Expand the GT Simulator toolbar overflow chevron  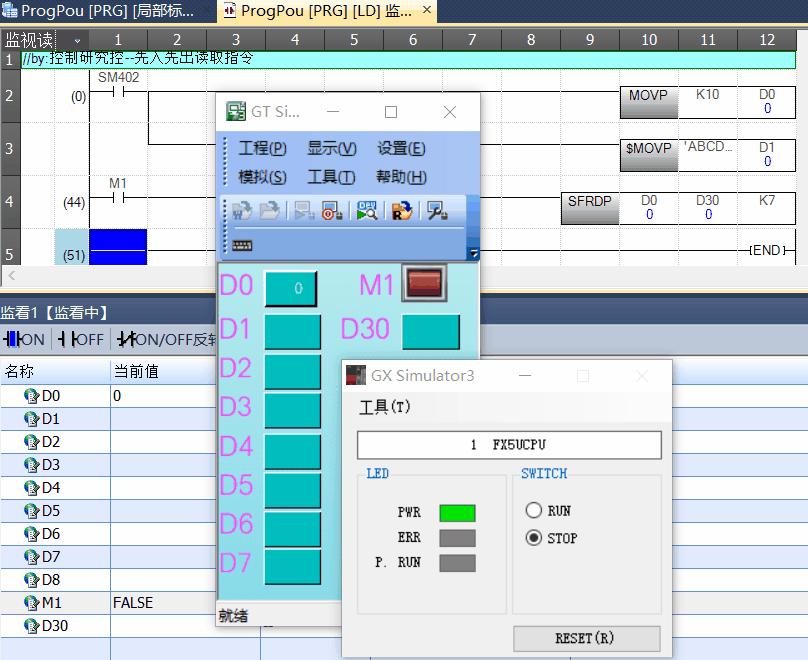(471, 253)
